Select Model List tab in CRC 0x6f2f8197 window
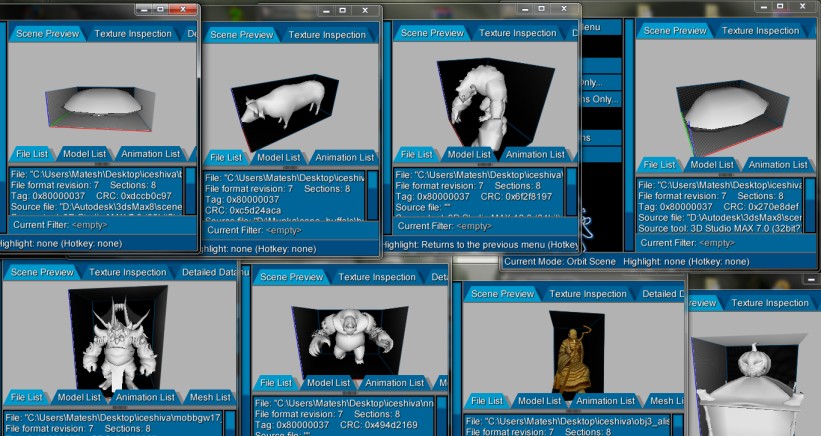The width and height of the screenshot is (821, 436). click(469, 154)
